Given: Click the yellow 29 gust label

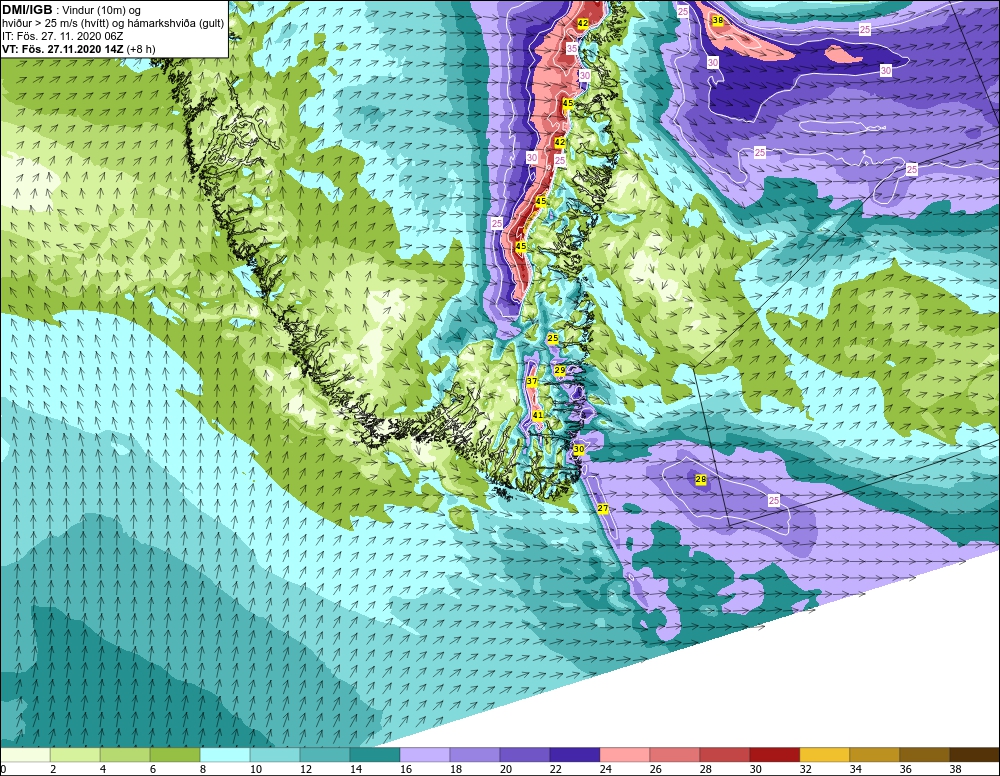Looking at the screenshot, I should coord(560,370).
